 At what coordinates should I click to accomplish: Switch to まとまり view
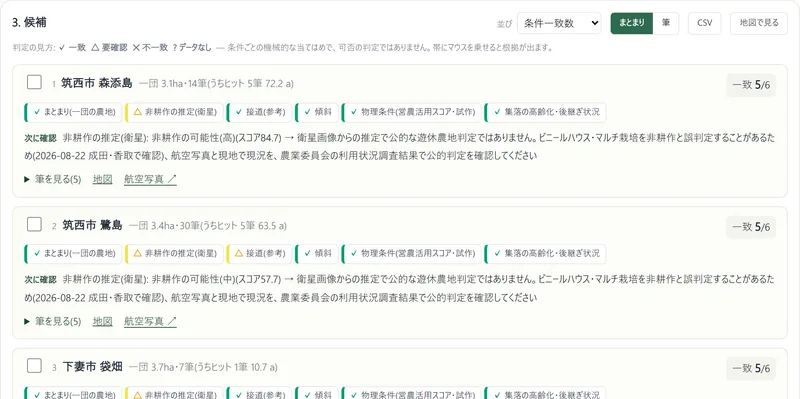632,23
